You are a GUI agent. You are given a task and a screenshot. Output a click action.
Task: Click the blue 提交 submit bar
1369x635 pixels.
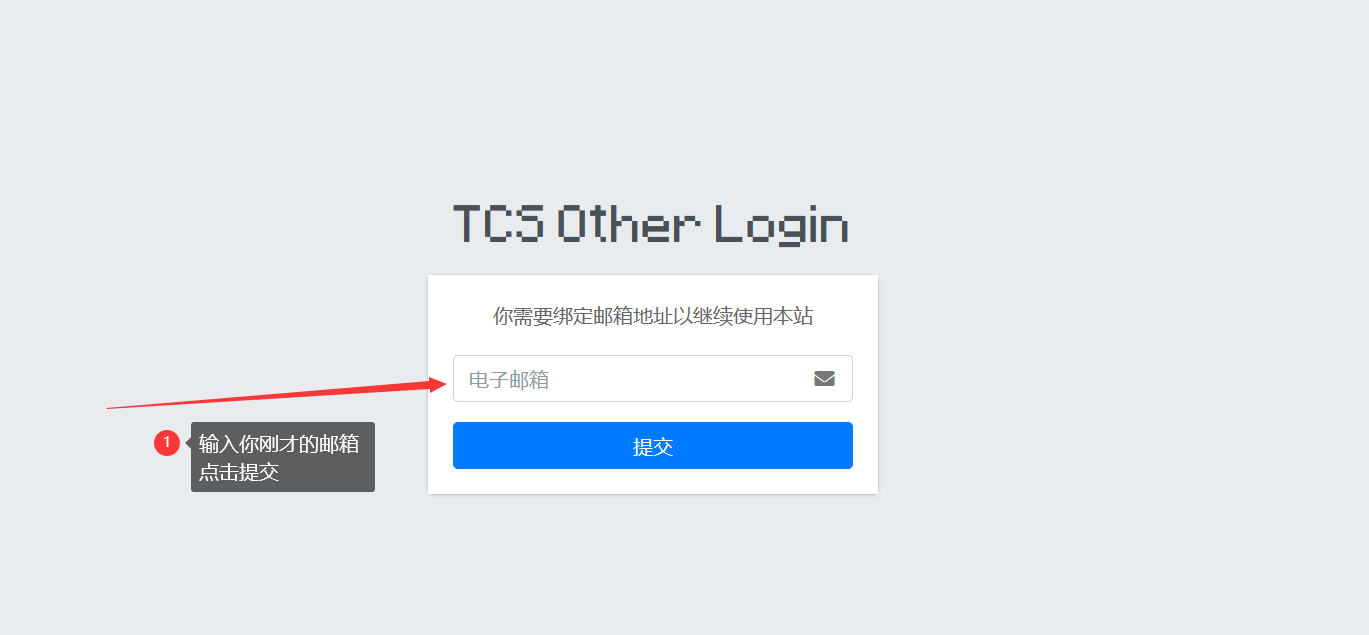[653, 446]
